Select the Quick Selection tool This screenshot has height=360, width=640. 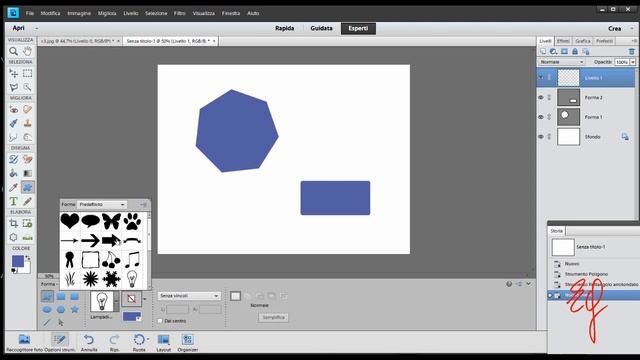27,87
